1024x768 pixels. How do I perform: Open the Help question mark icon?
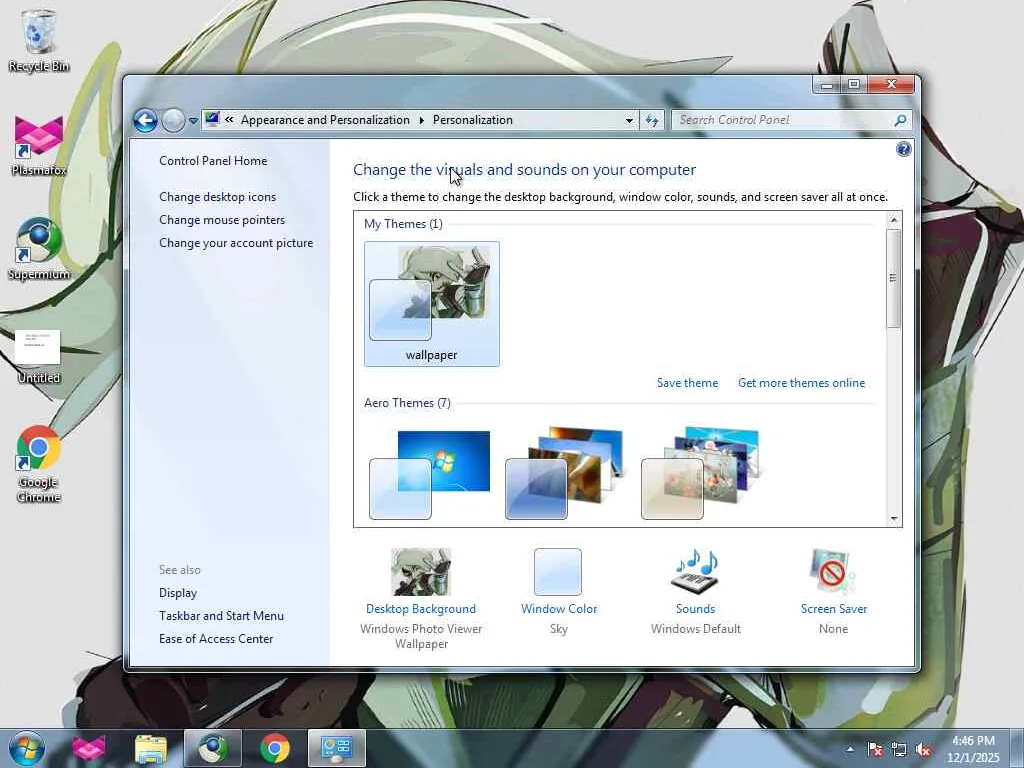(x=903, y=149)
